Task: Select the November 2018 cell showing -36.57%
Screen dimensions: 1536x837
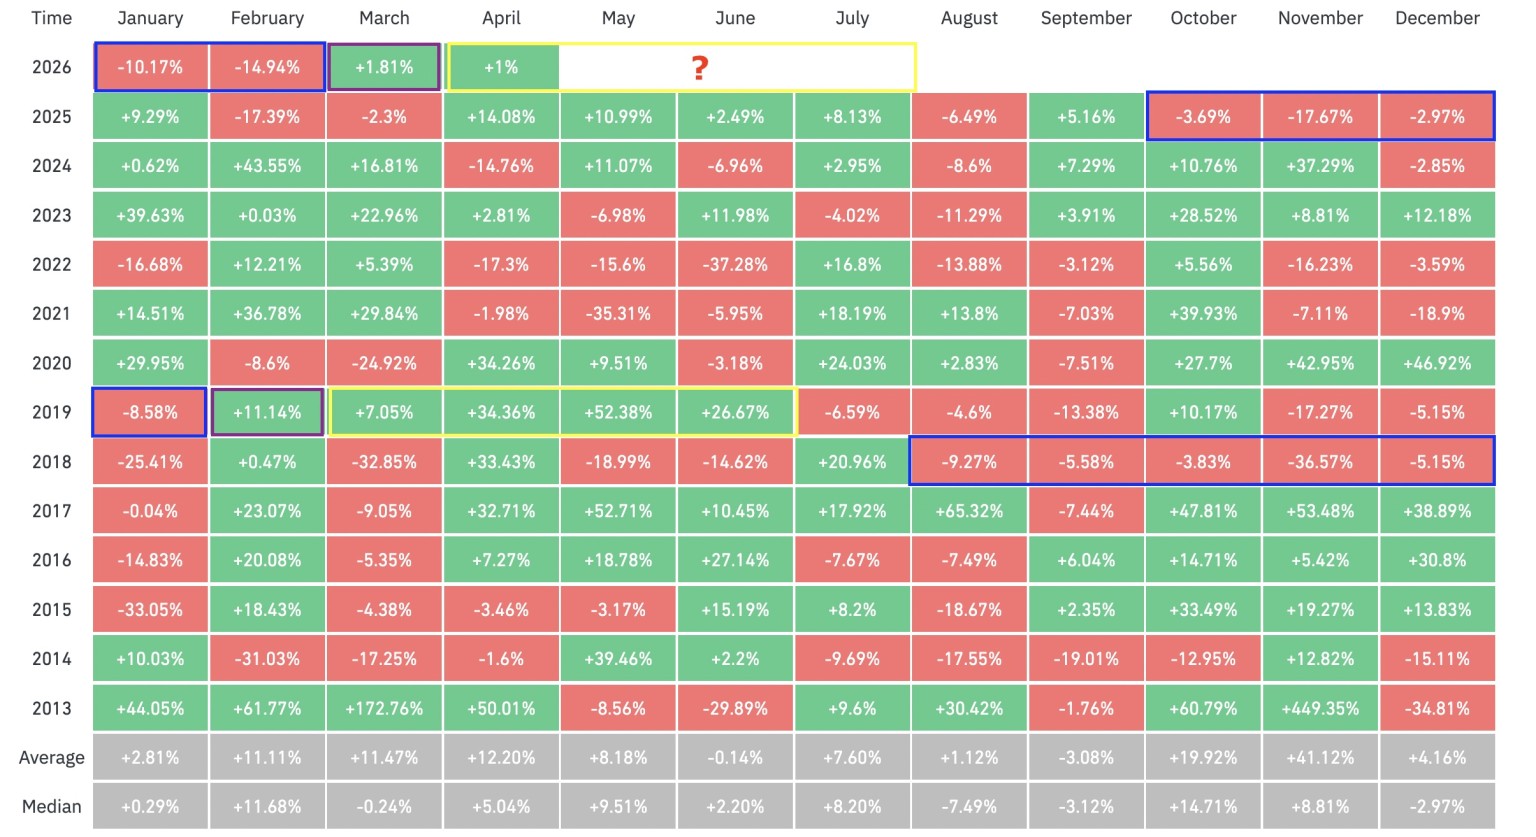Action: [1320, 462]
